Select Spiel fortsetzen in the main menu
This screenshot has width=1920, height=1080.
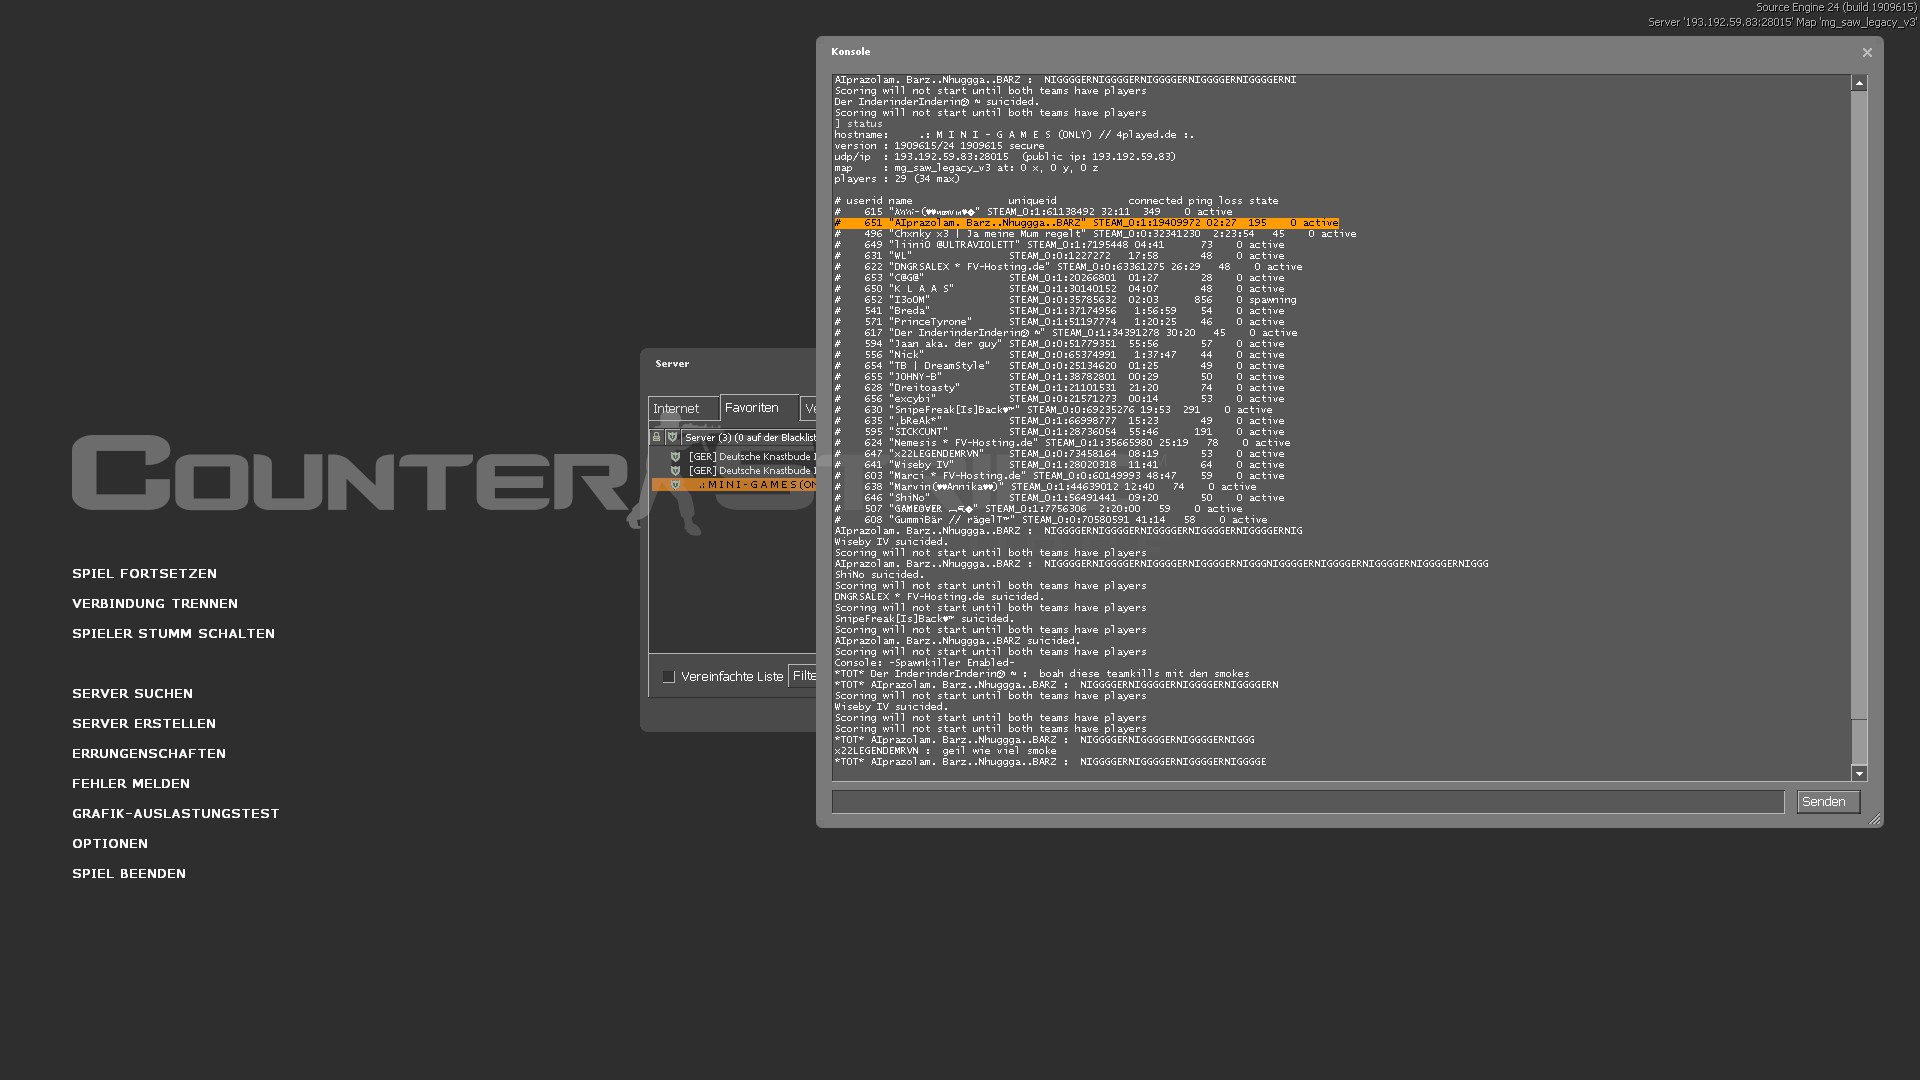[x=144, y=574]
